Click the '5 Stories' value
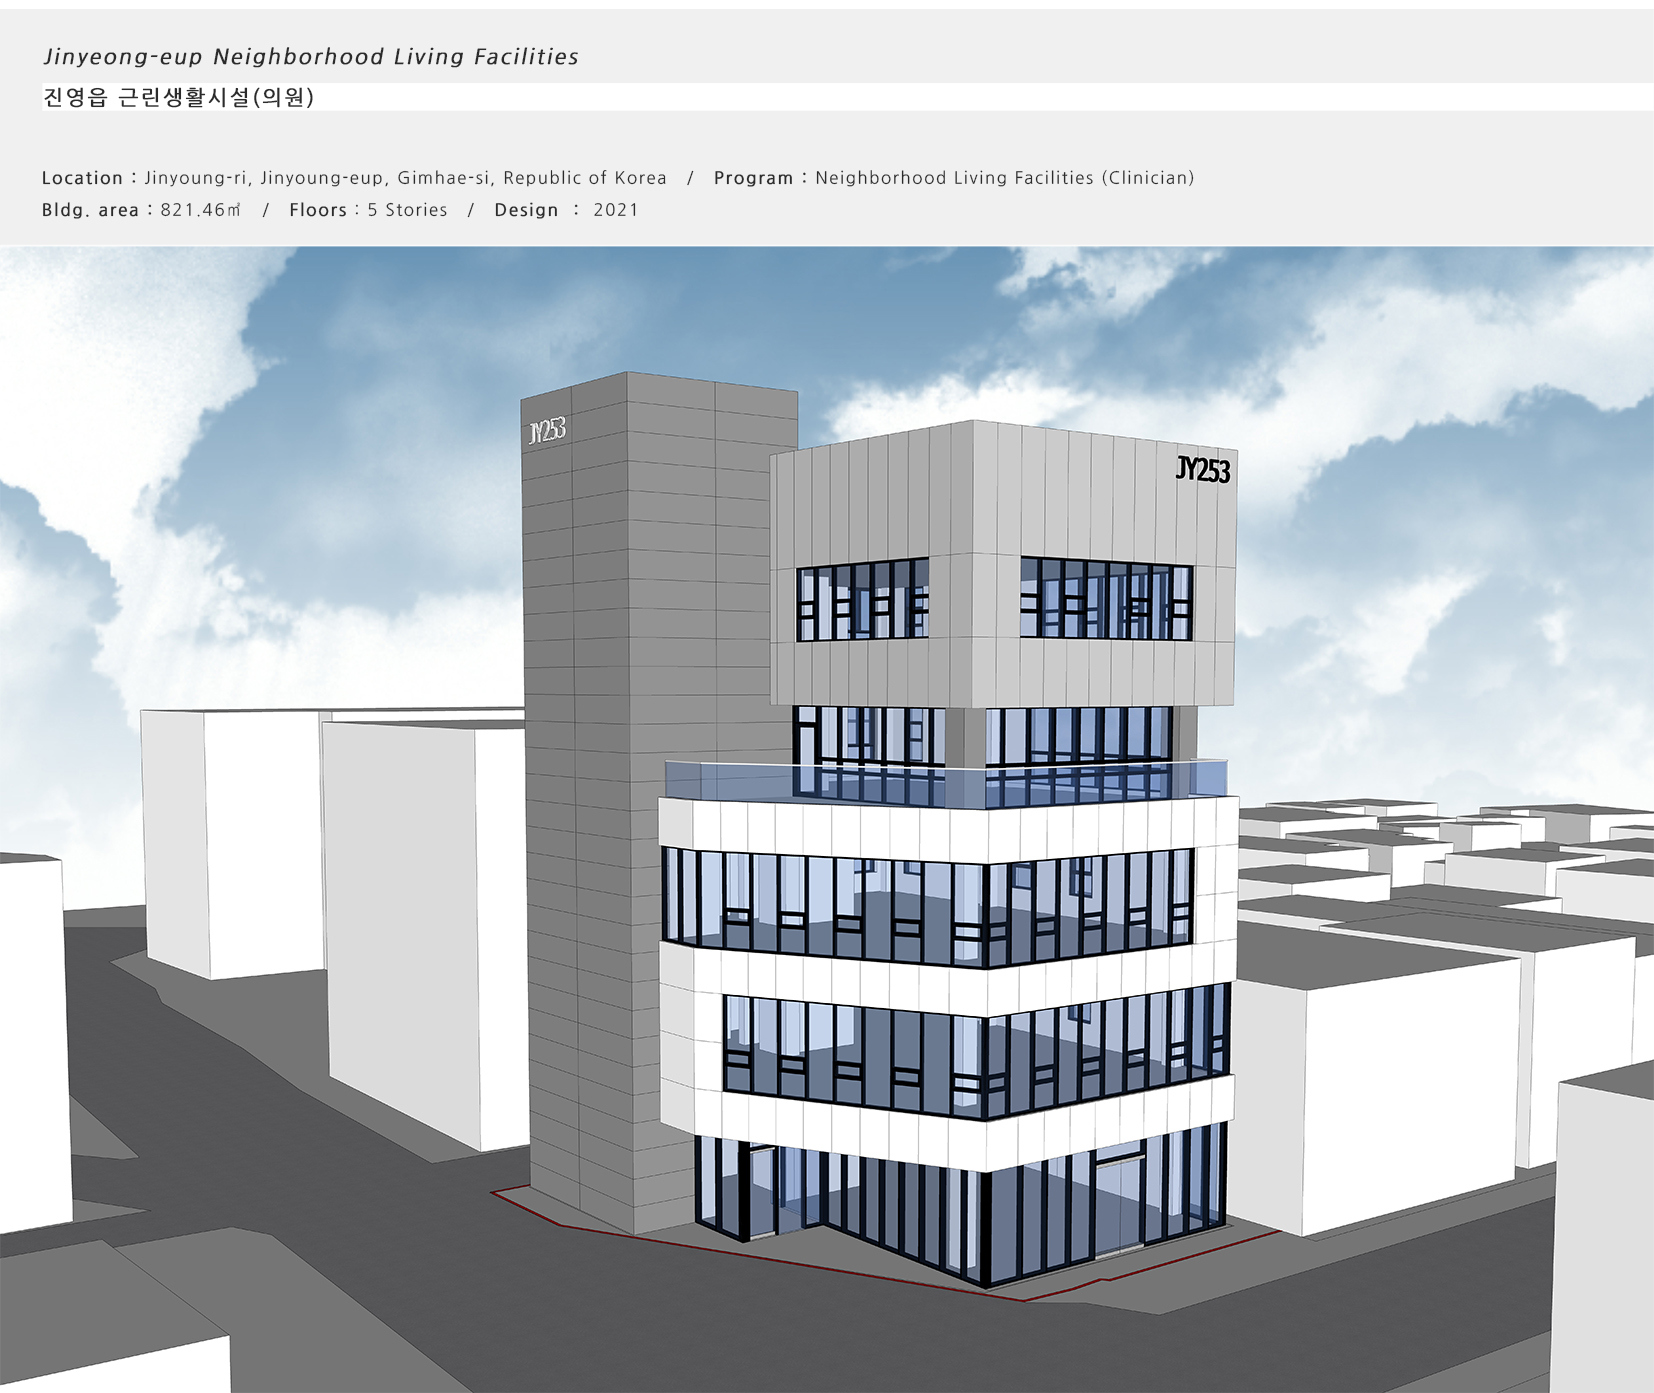The height and width of the screenshot is (1393, 1654). 407,210
